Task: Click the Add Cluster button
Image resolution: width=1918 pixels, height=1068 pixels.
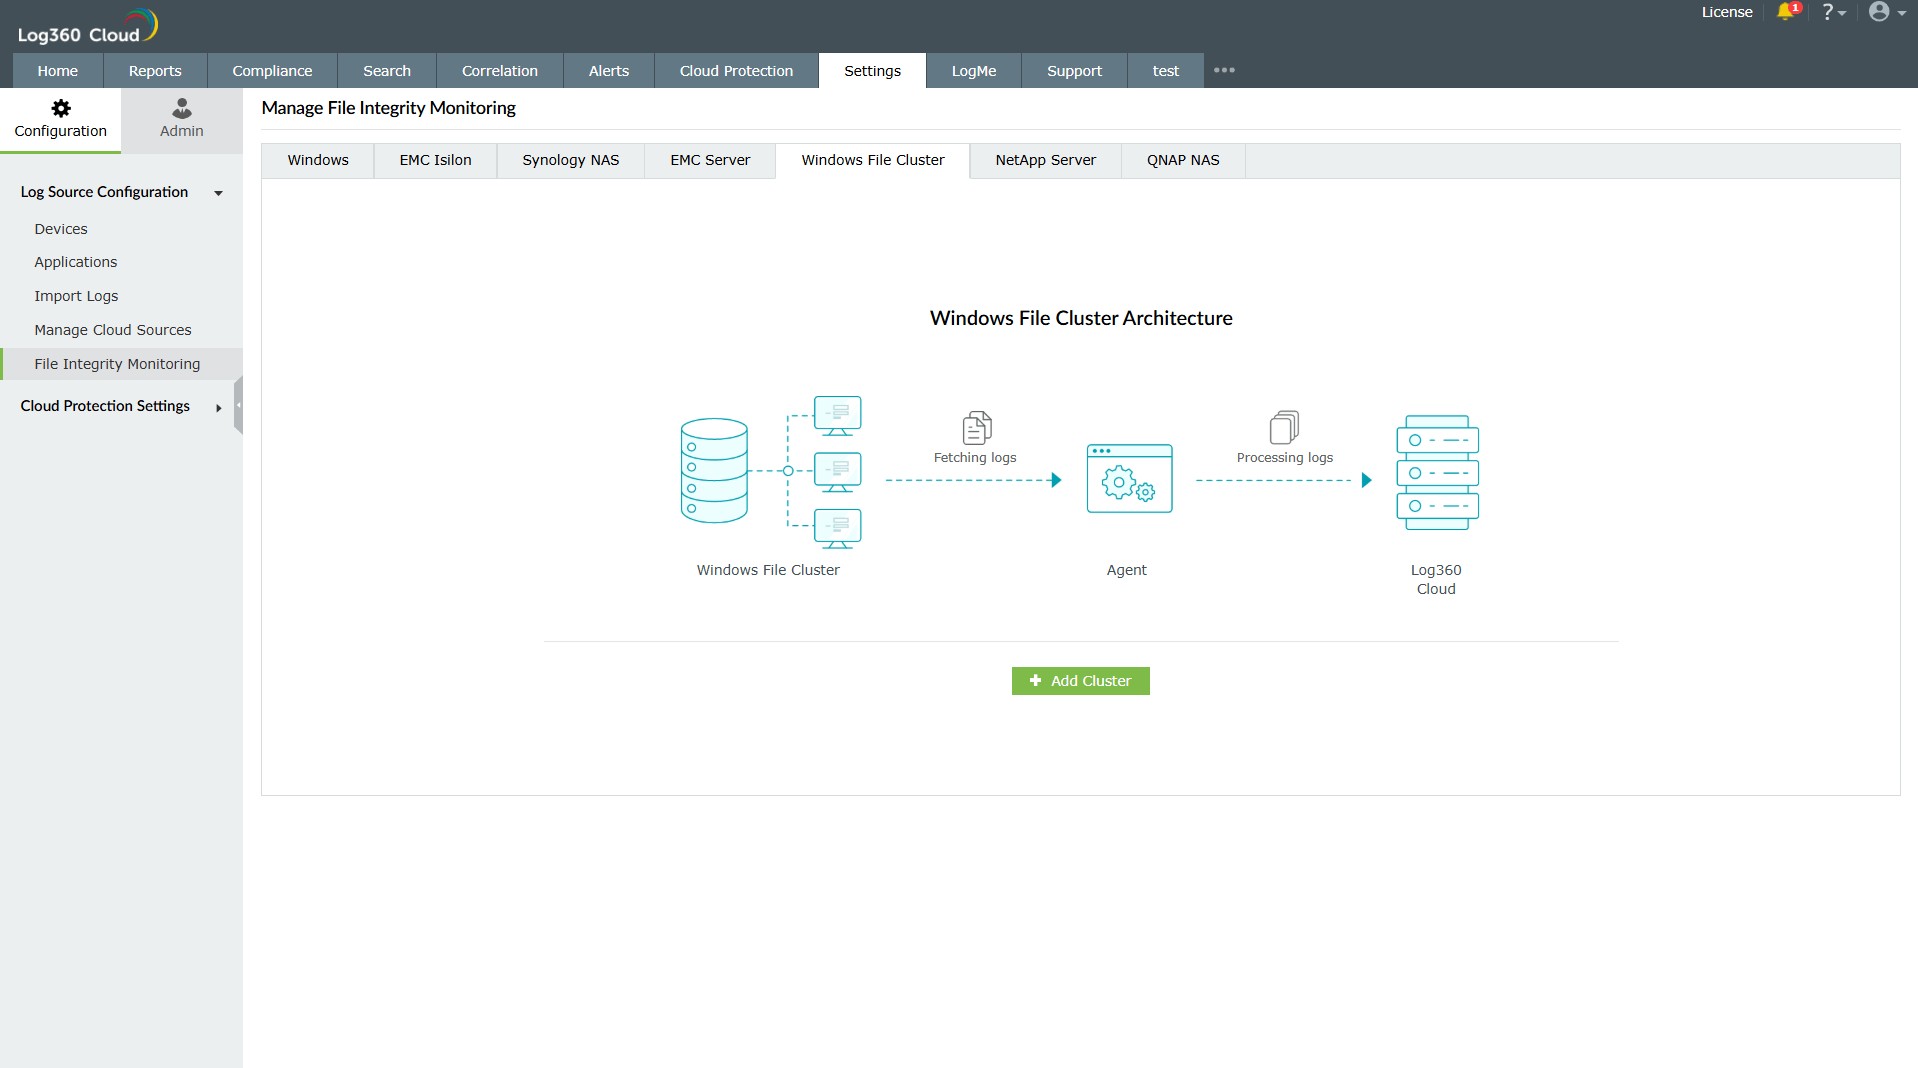Action: [1080, 681]
